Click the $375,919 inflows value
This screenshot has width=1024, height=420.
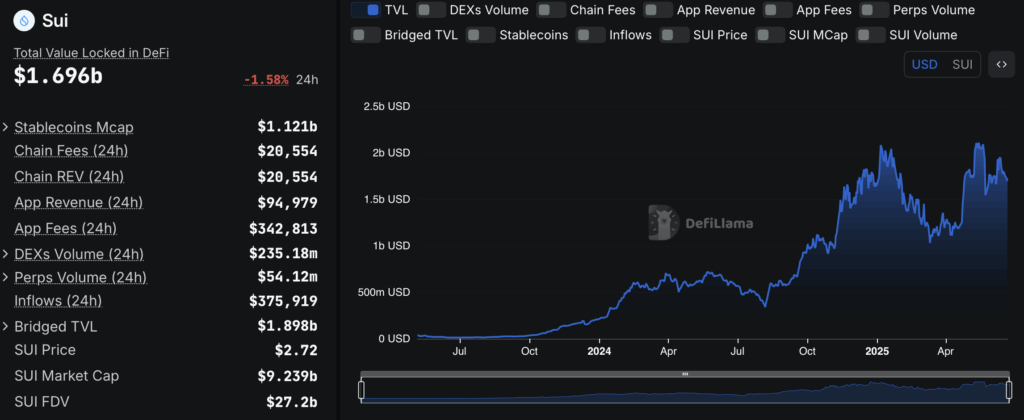point(283,301)
